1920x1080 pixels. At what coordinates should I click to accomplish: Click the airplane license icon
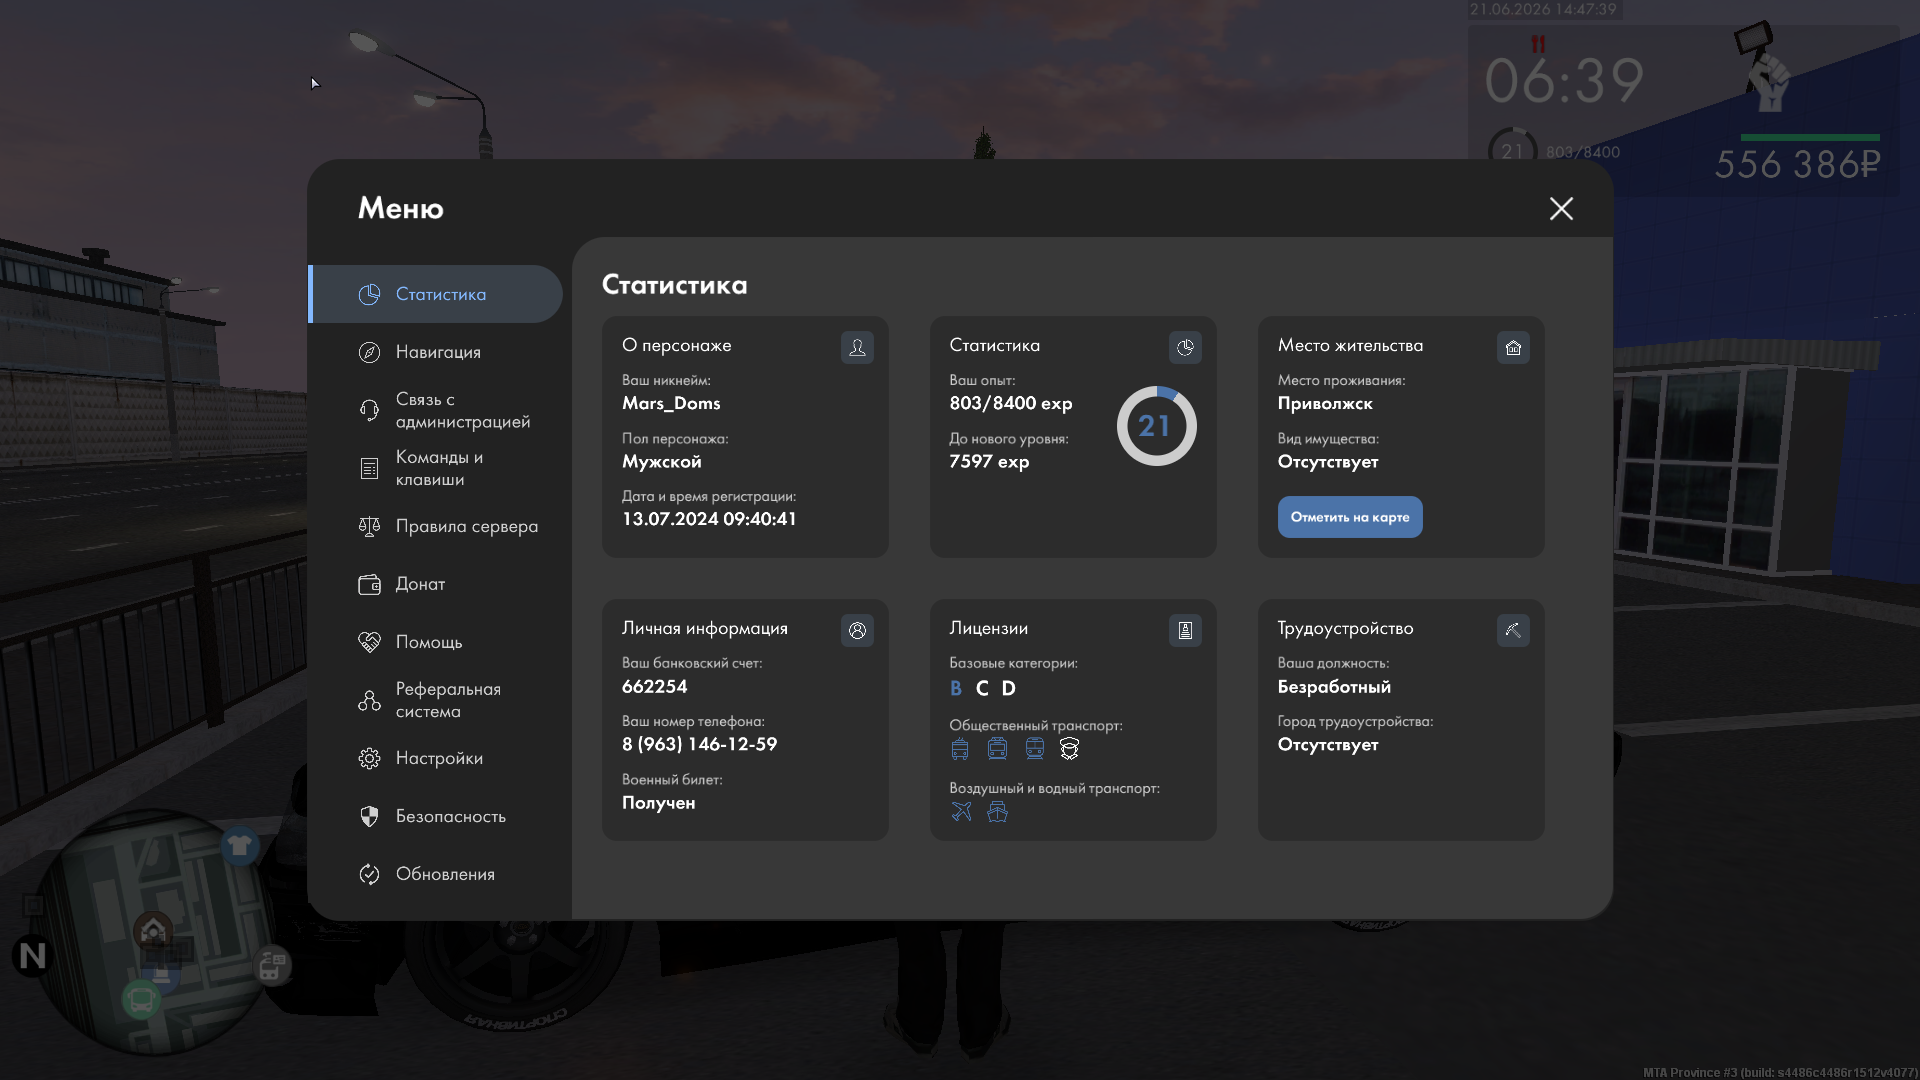click(x=961, y=811)
